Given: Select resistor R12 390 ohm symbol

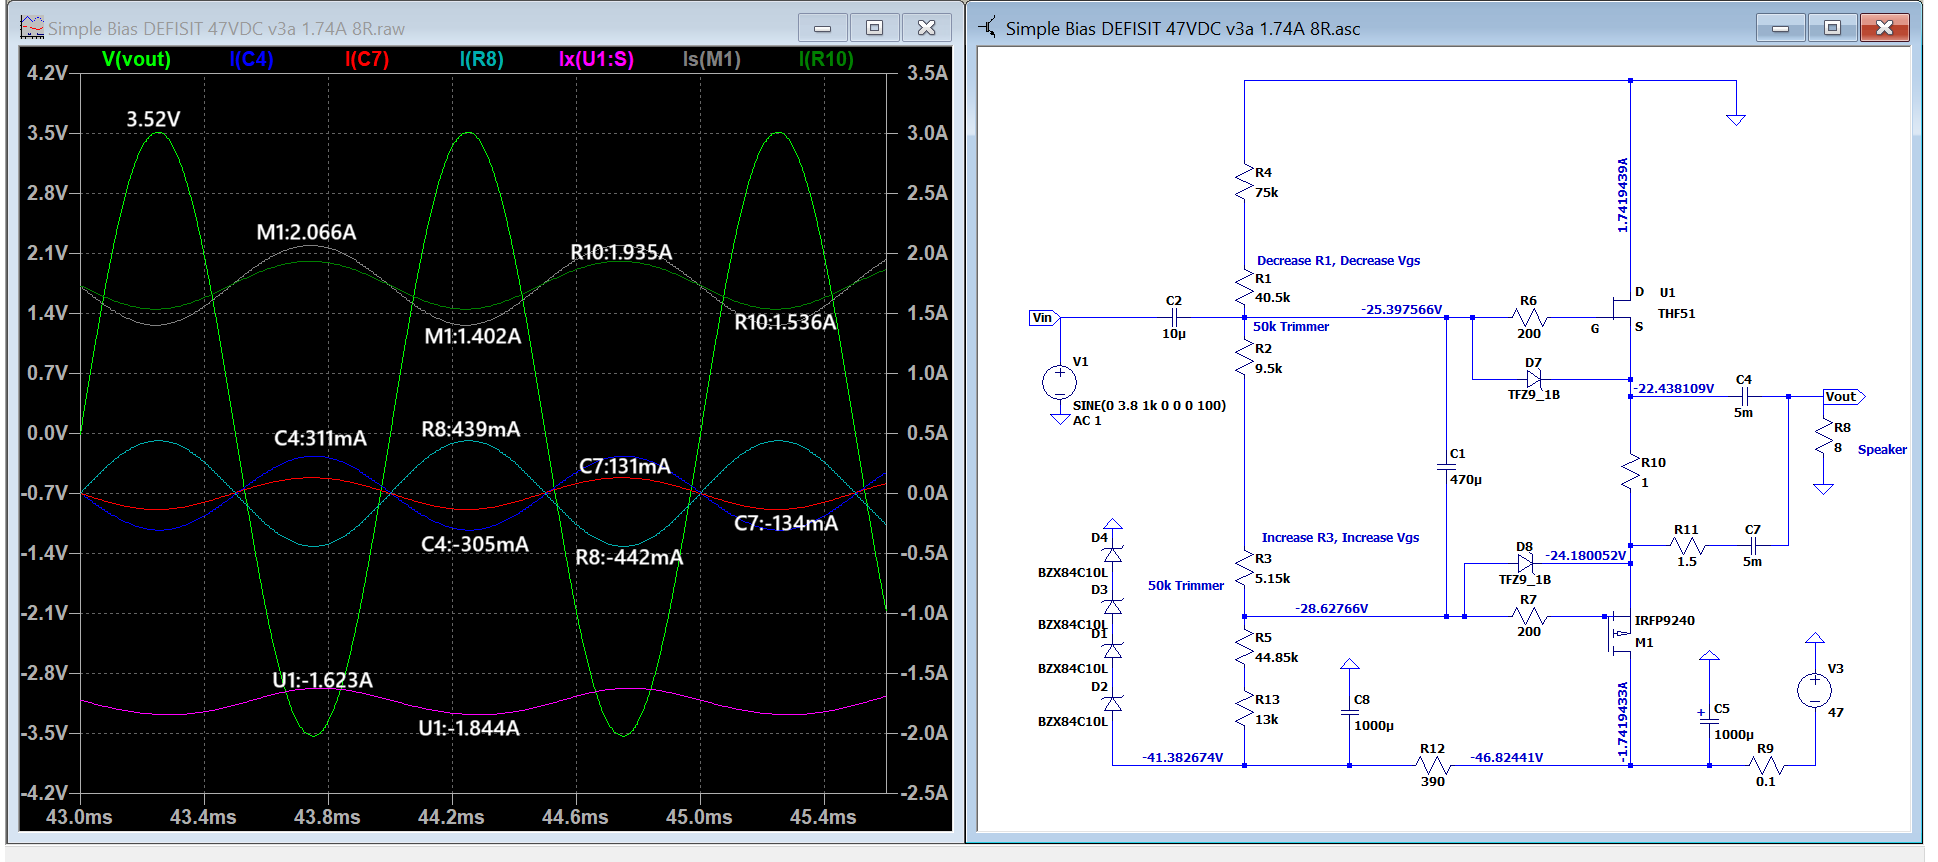Looking at the screenshot, I should tap(1434, 765).
